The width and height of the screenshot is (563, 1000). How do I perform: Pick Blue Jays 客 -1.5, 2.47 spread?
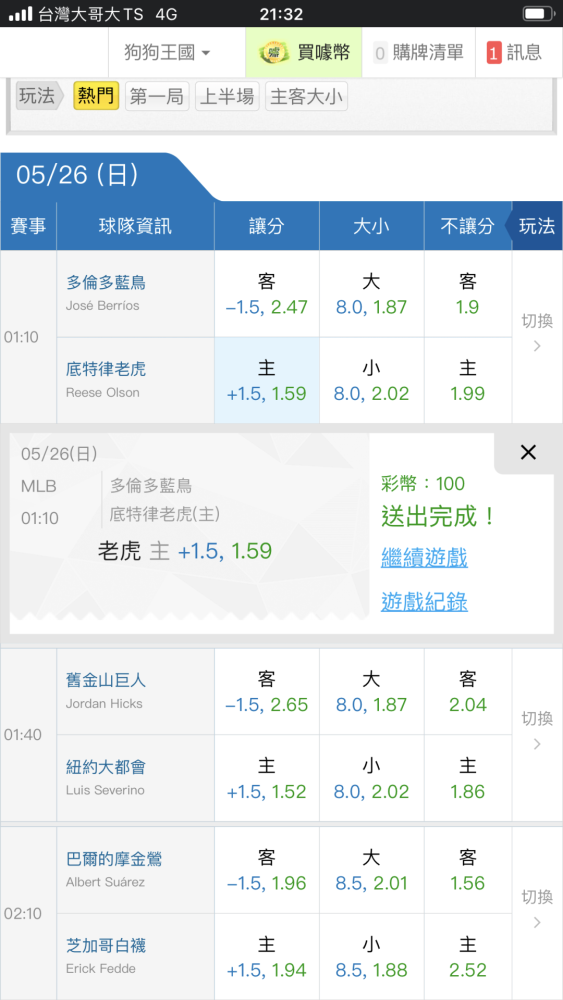pos(267,293)
